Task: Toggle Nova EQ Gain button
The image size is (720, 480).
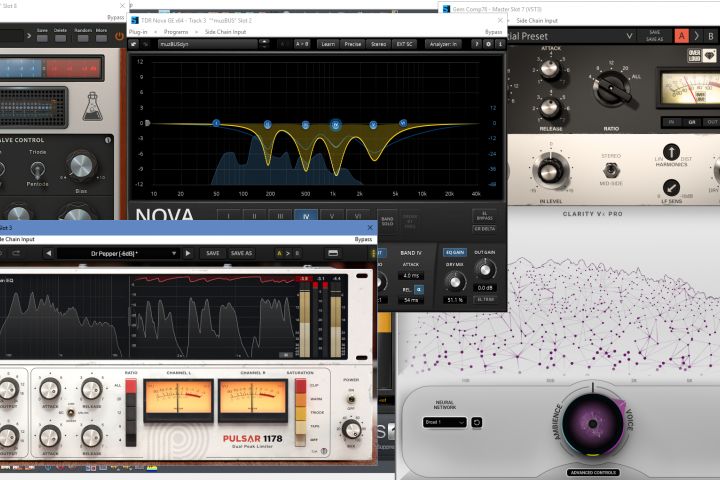Action: click(x=455, y=253)
